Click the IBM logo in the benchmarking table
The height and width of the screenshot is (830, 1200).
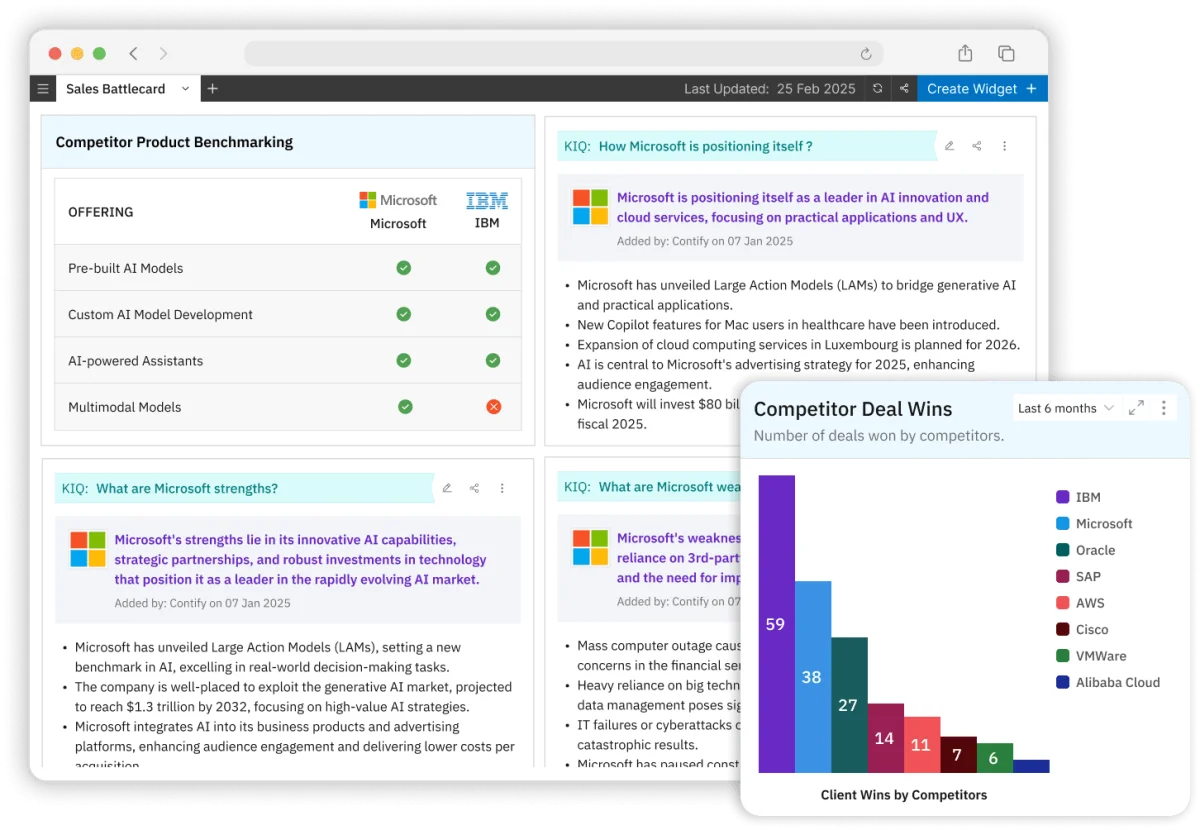[x=487, y=199]
